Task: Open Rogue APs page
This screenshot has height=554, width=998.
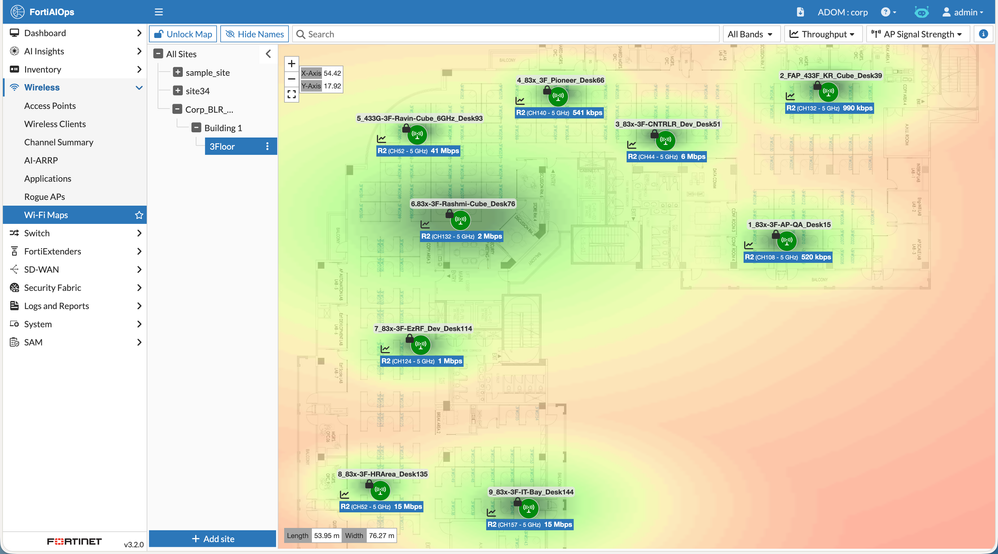Action: coord(45,197)
